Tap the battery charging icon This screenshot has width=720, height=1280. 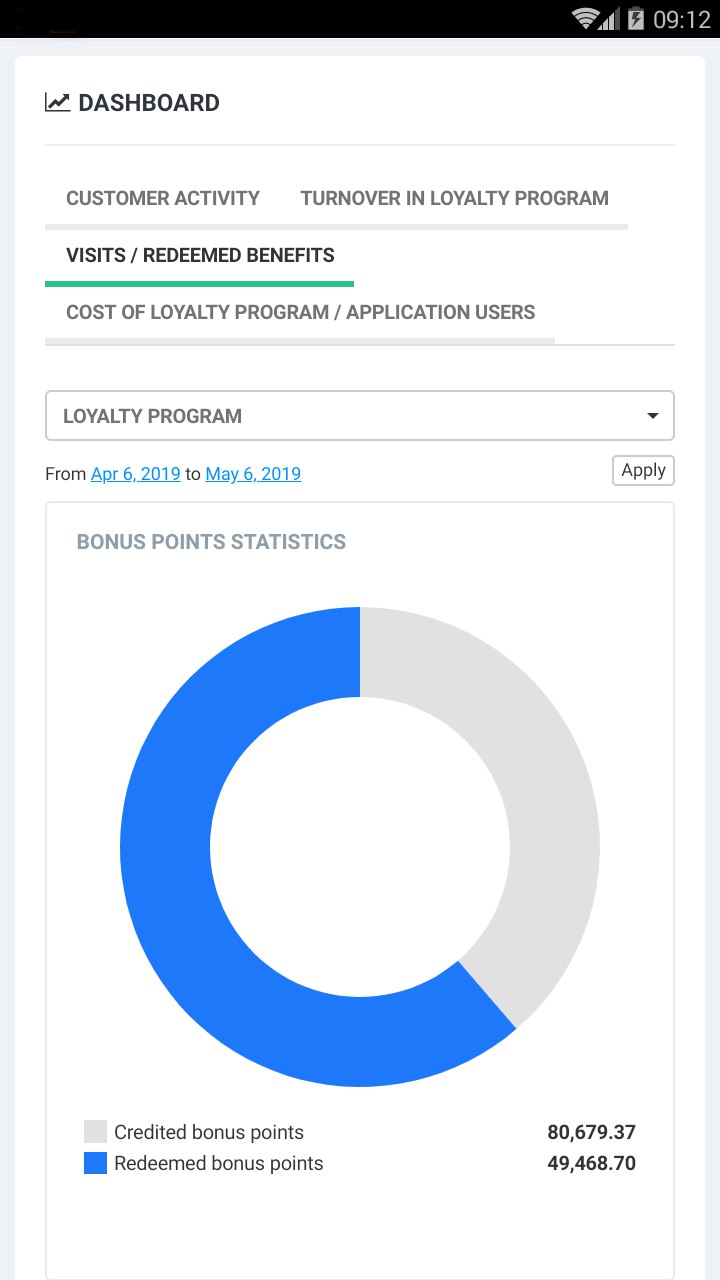635,19
